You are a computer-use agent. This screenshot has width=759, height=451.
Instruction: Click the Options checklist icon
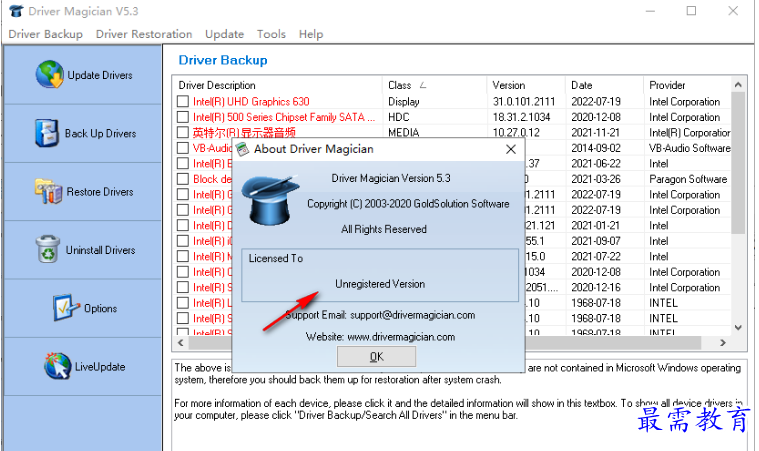66,308
